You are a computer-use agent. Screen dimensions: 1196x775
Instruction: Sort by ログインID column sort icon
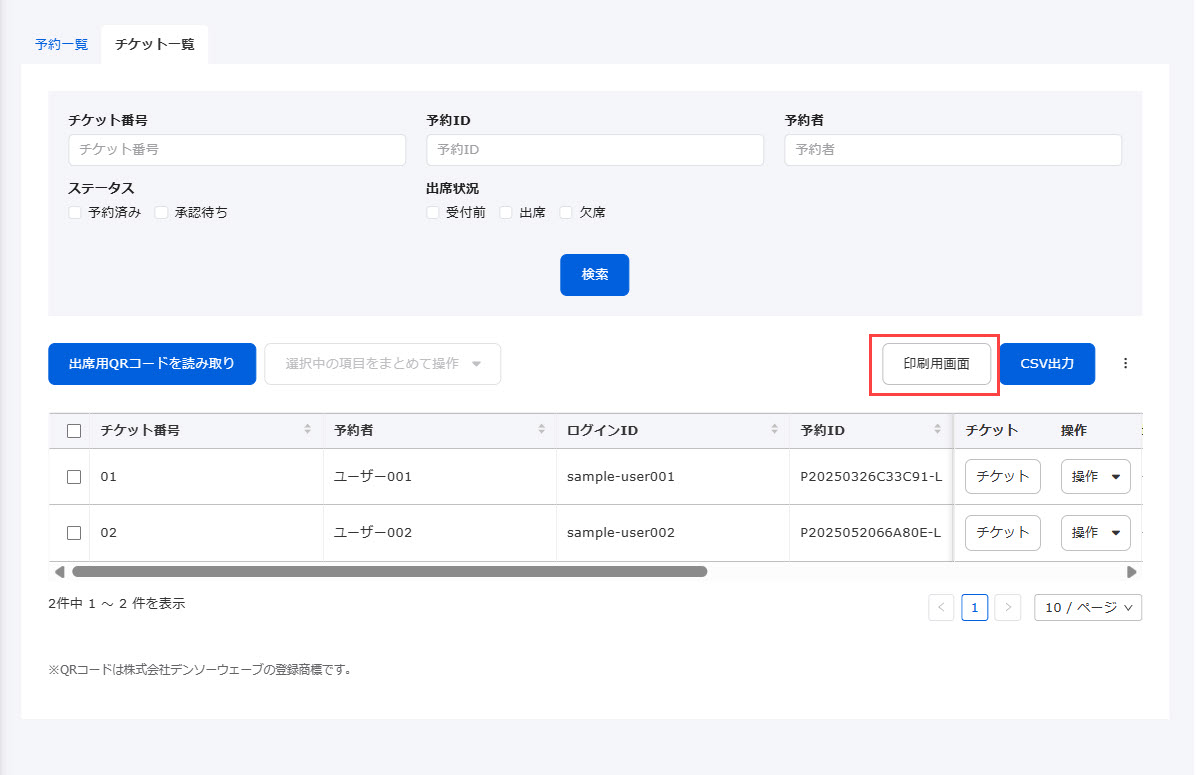point(774,430)
